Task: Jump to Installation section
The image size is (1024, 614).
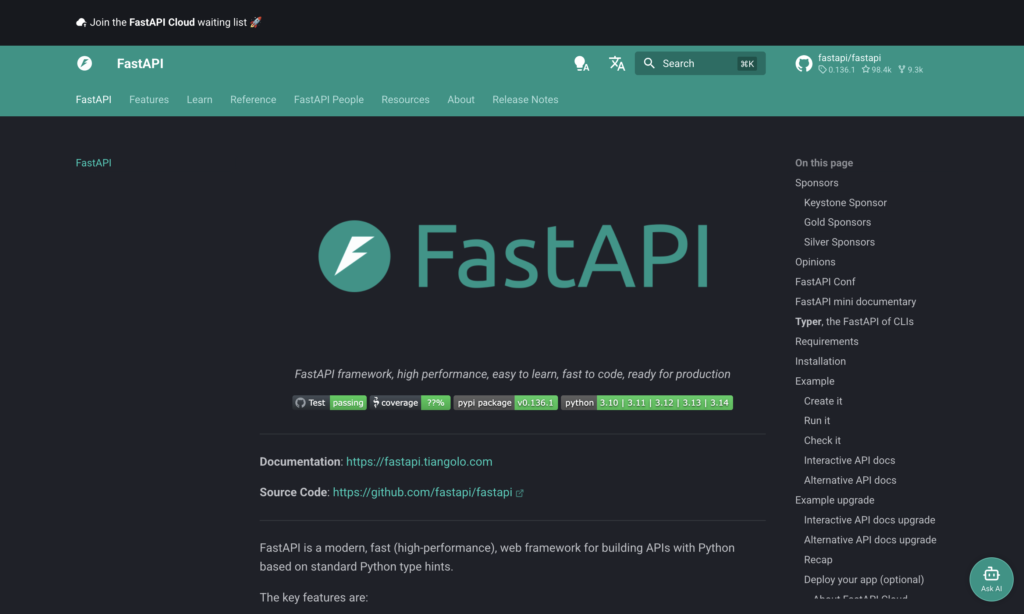Action: (x=820, y=361)
